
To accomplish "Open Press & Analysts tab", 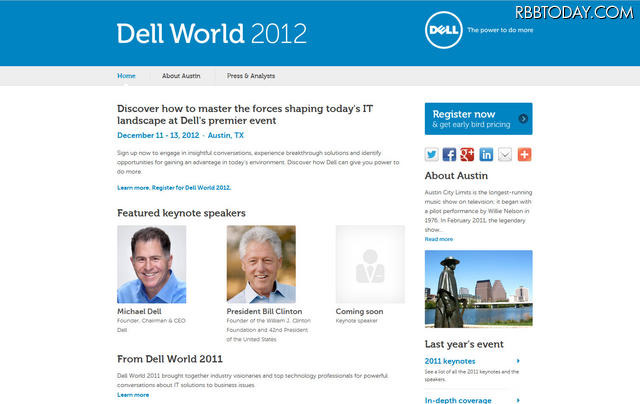I will click(251, 76).
